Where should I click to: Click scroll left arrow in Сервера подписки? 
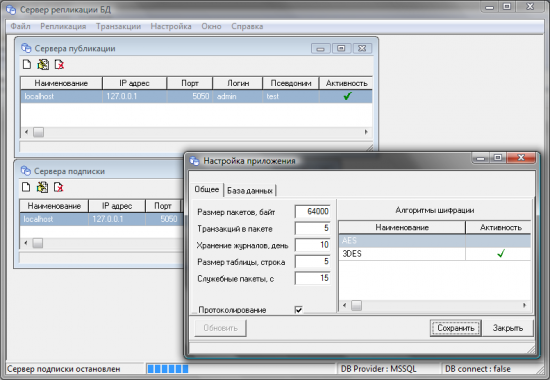[x=26, y=243]
